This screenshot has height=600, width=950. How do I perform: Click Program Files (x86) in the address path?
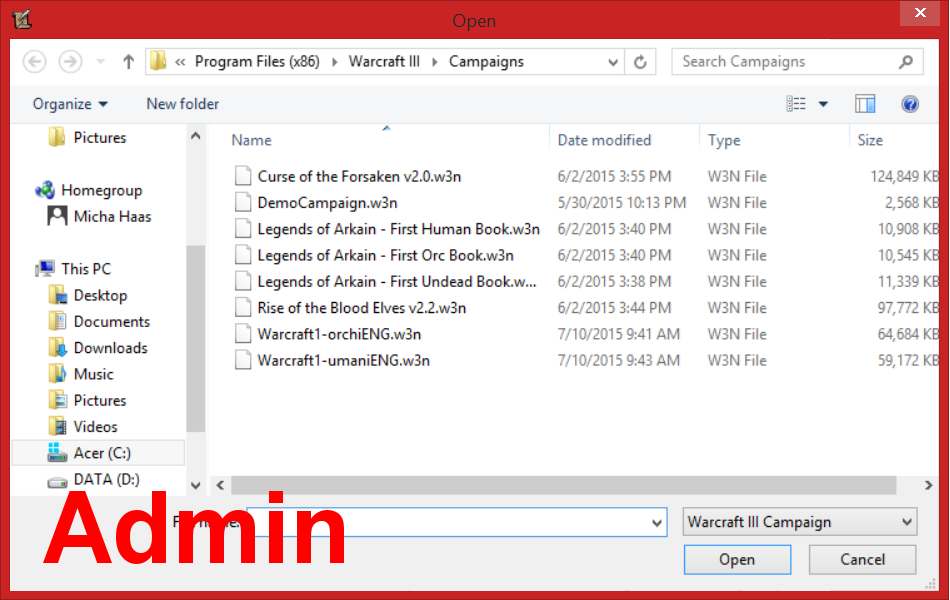tap(257, 62)
